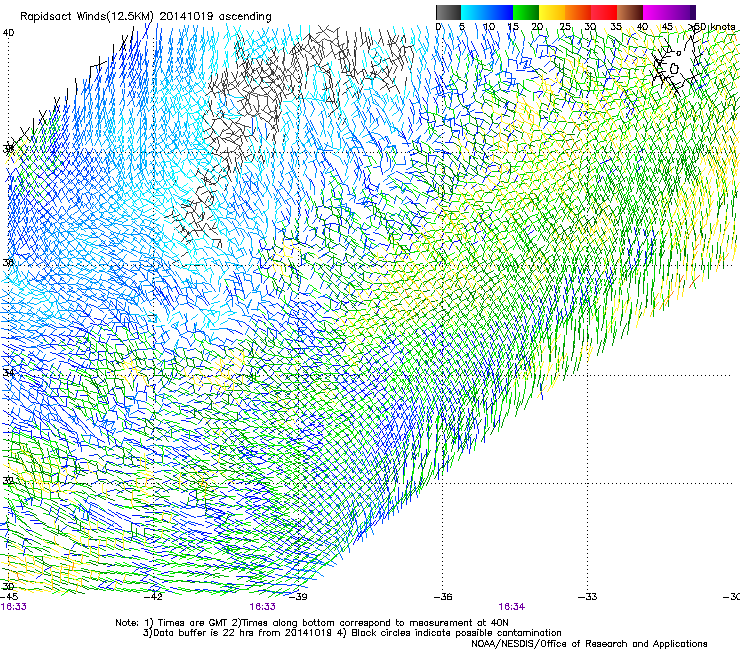Select the '36' latitude axis label
This screenshot has width=740, height=650.
(8, 262)
